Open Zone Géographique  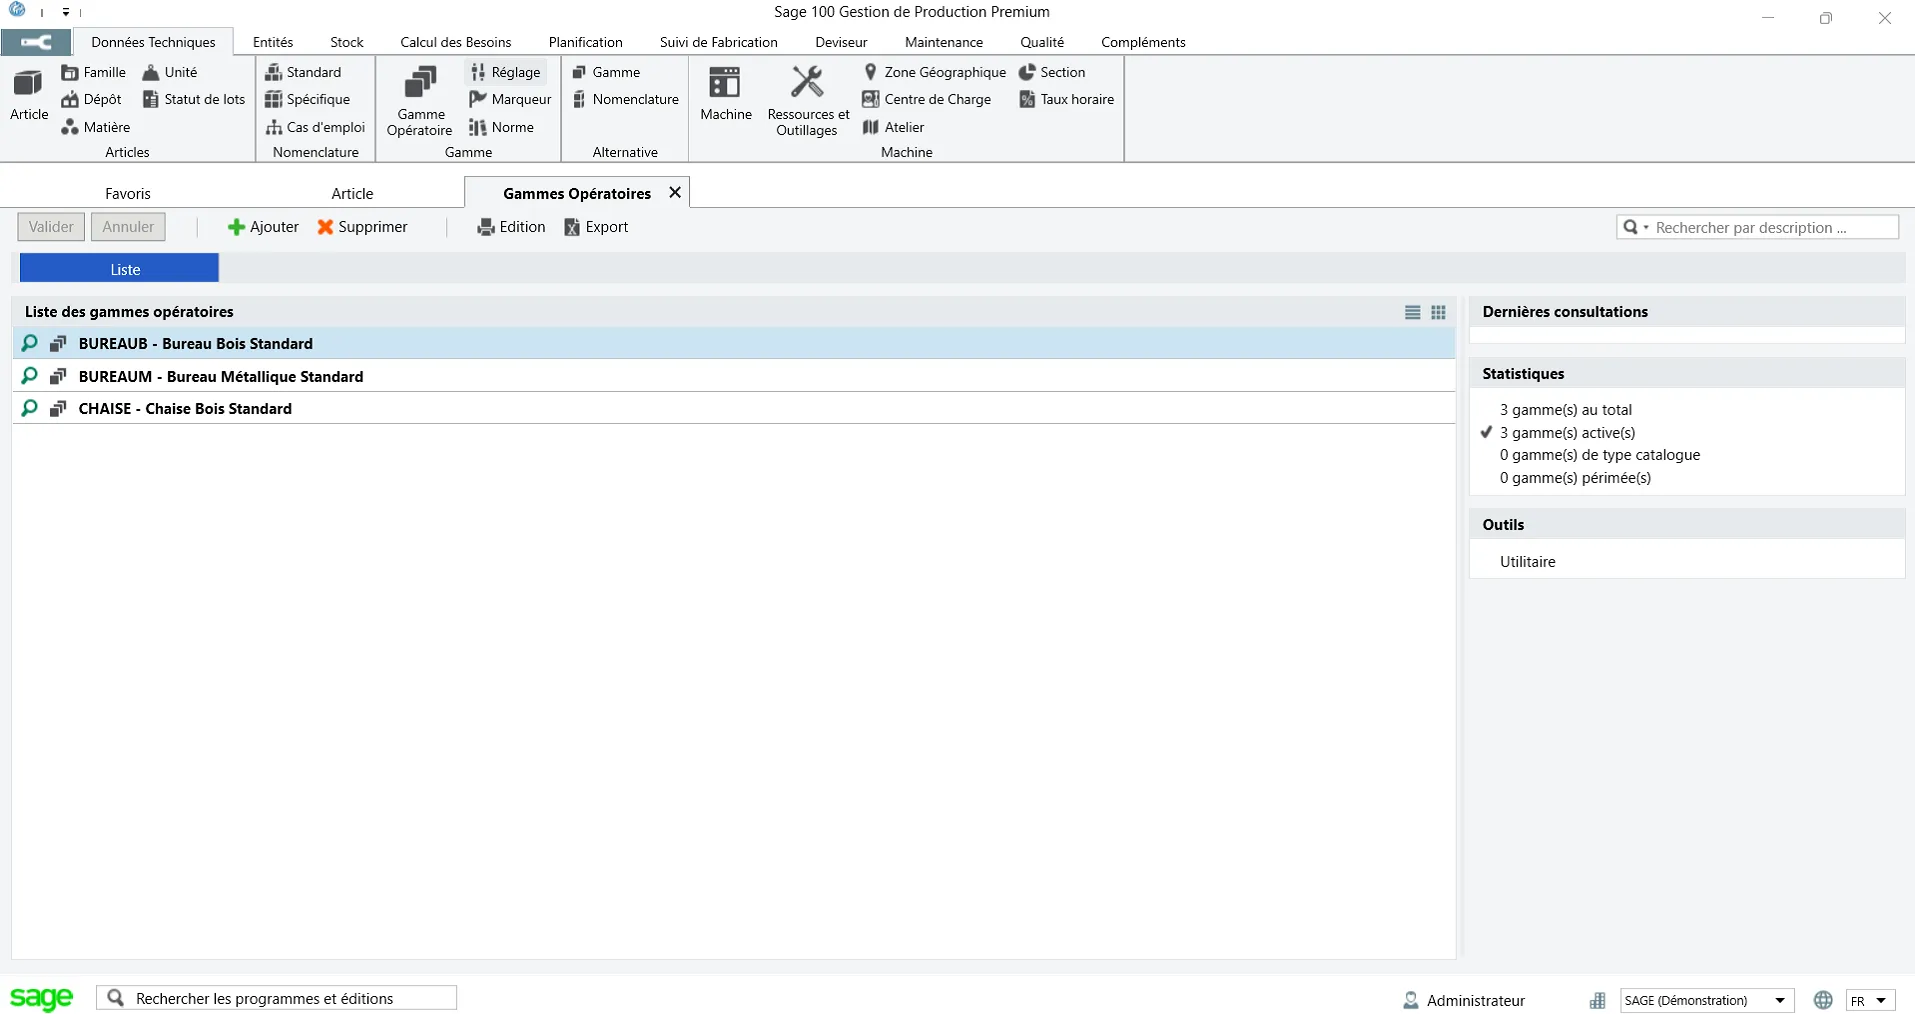(x=934, y=72)
